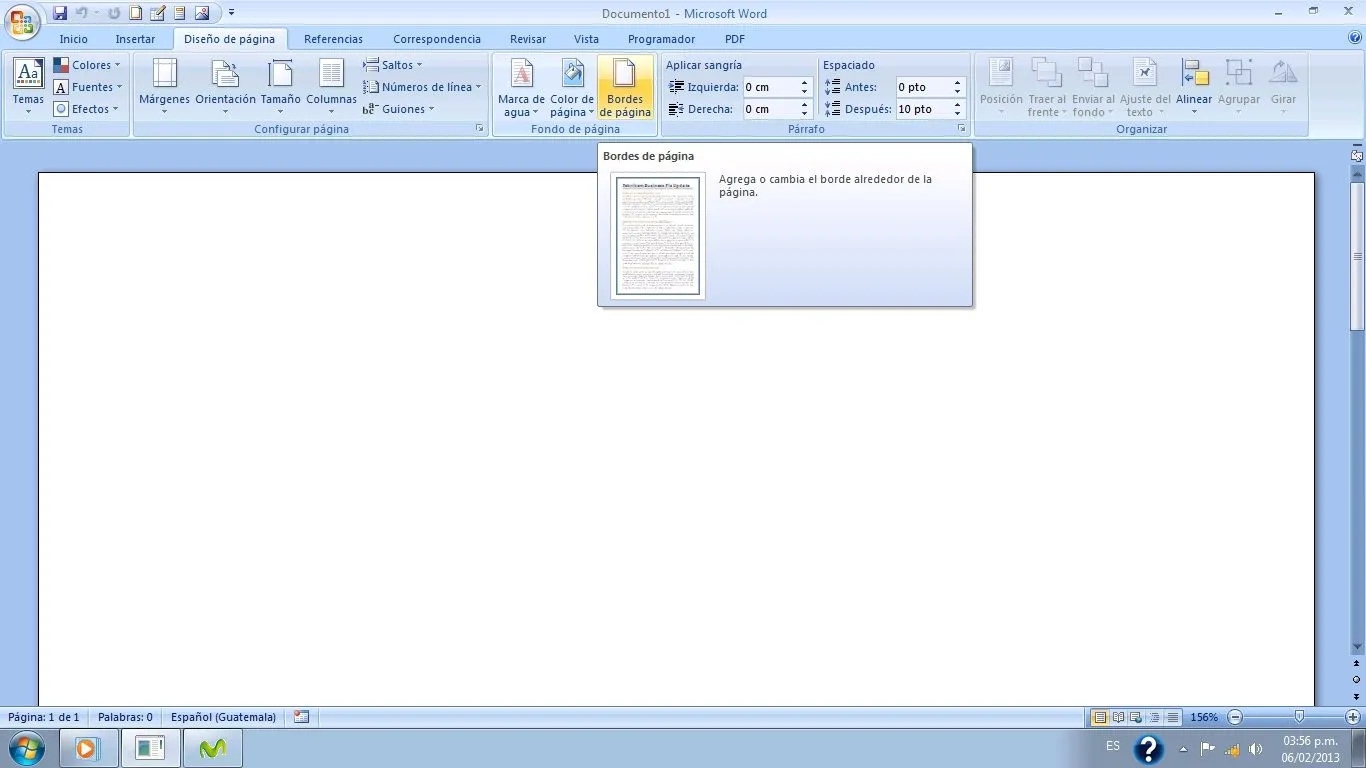The height and width of the screenshot is (768, 1366).
Task: Open Word Help question mark icon
Action: [1355, 38]
